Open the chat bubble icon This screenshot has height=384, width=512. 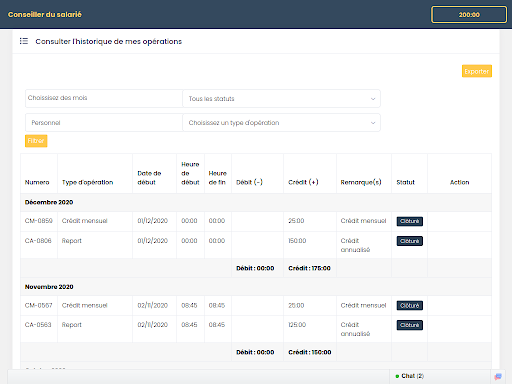coord(498,376)
